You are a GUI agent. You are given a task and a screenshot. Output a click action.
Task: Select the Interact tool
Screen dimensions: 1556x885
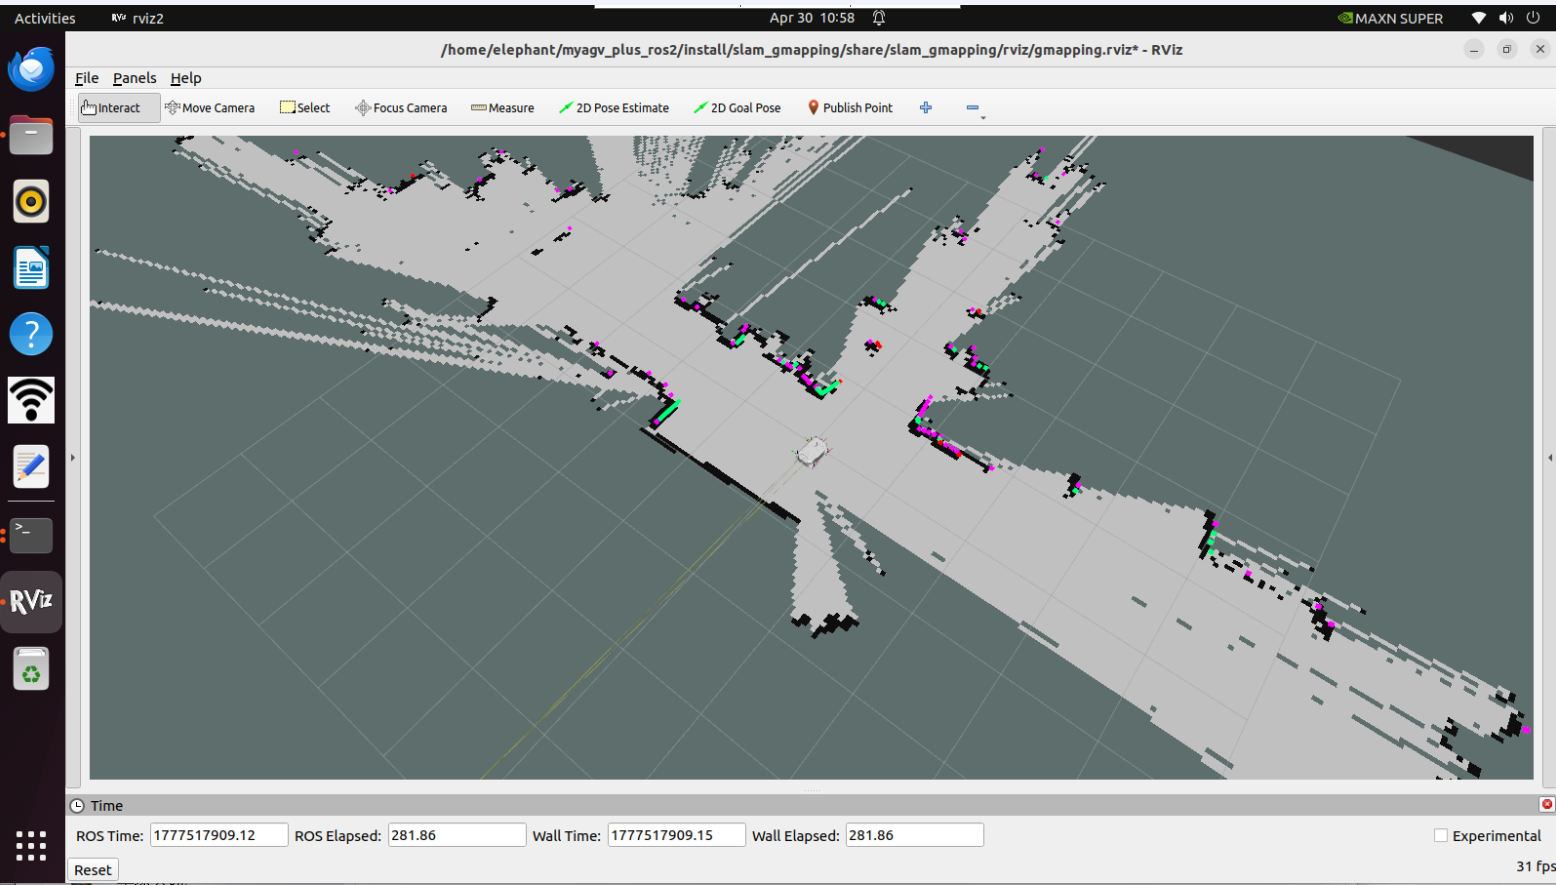tap(119, 108)
